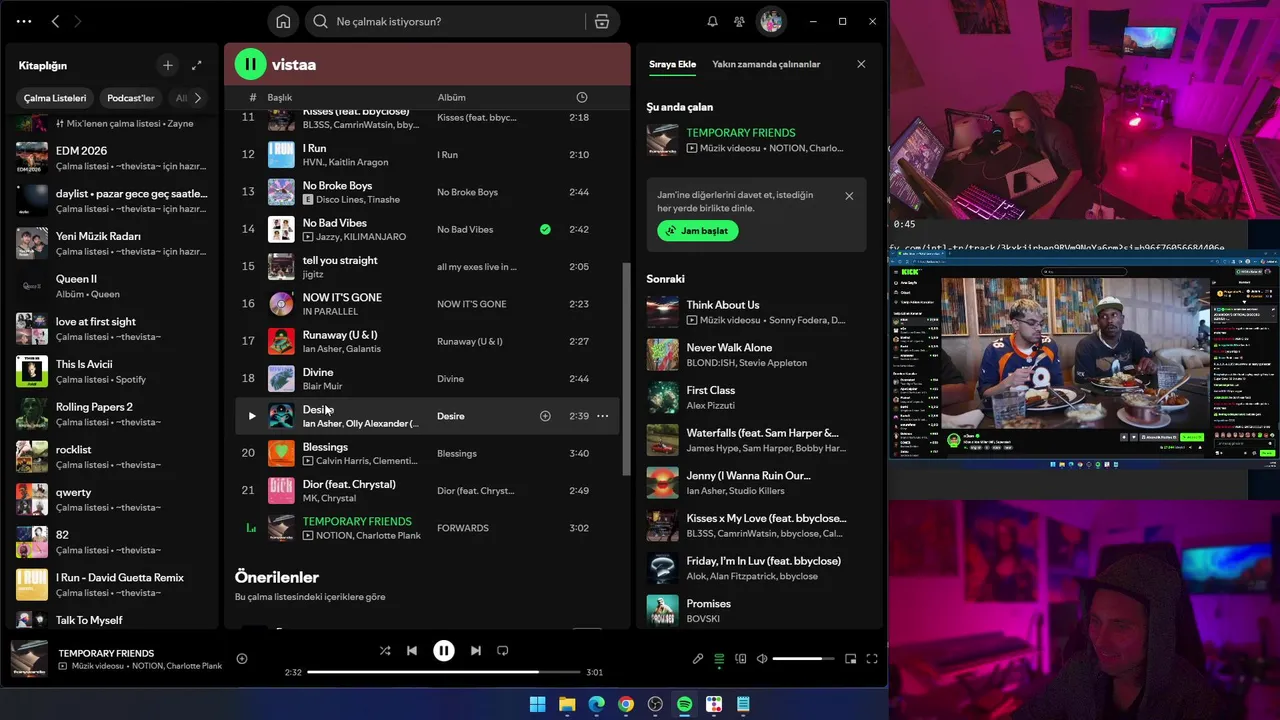This screenshot has height=720, width=1280.
Task: Open artist link Blair Muir
Action: click(322, 386)
